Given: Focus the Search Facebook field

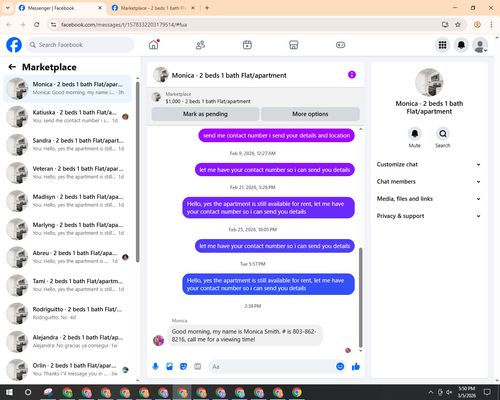Looking at the screenshot, I should [80, 45].
